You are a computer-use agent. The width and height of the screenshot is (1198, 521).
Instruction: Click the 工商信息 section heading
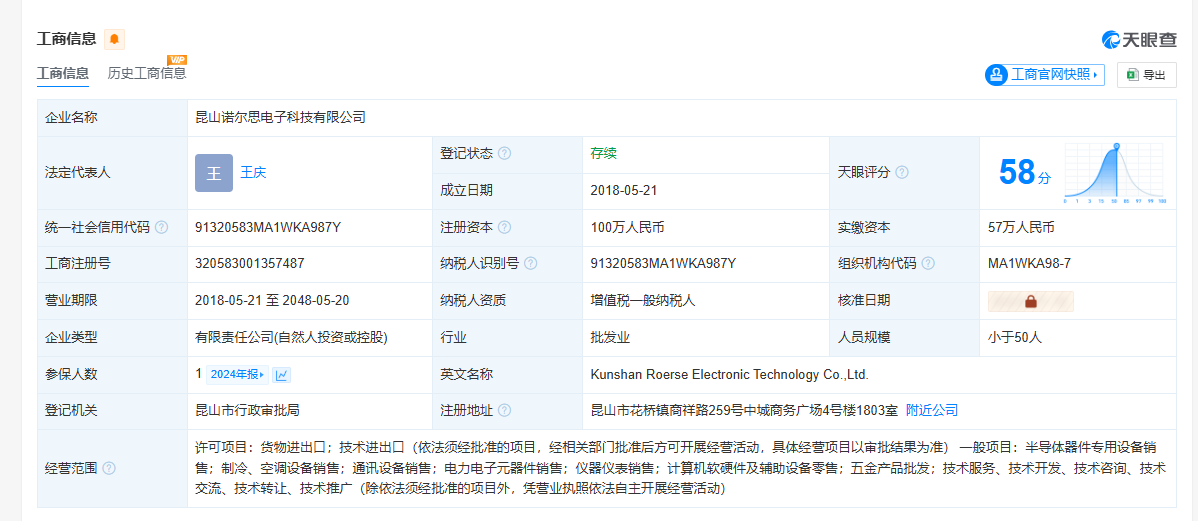(x=66, y=39)
